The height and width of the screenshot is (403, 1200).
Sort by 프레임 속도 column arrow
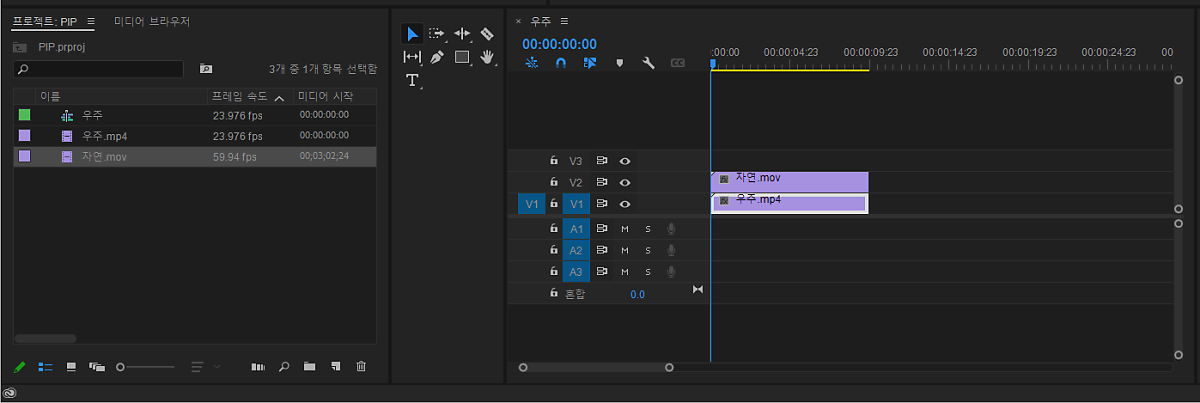pyautogui.click(x=279, y=97)
